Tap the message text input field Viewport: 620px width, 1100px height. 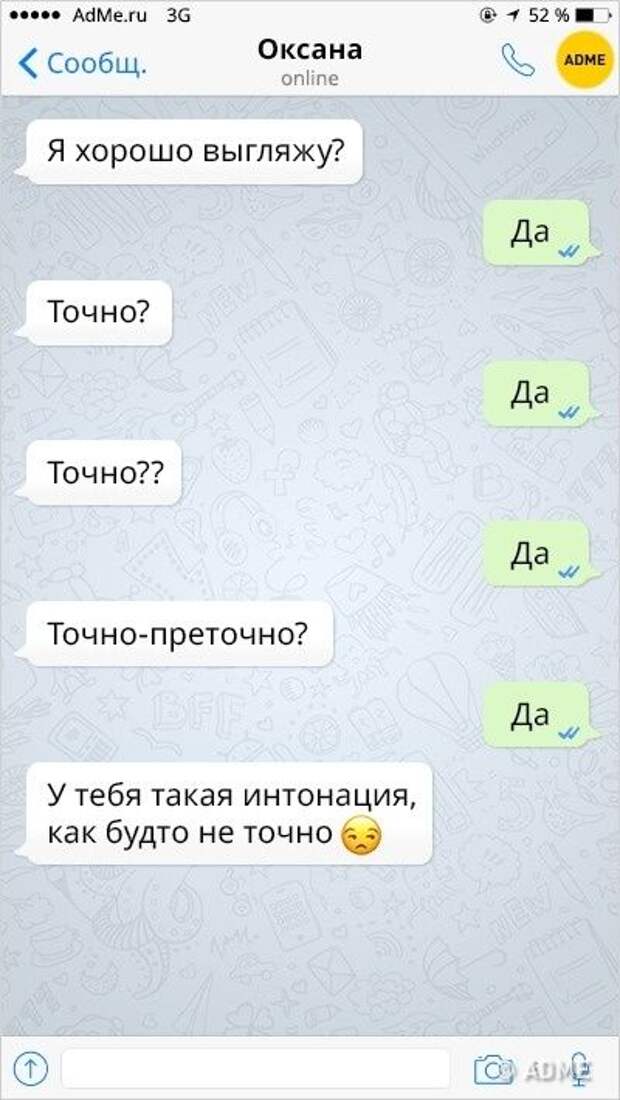tap(256, 1068)
